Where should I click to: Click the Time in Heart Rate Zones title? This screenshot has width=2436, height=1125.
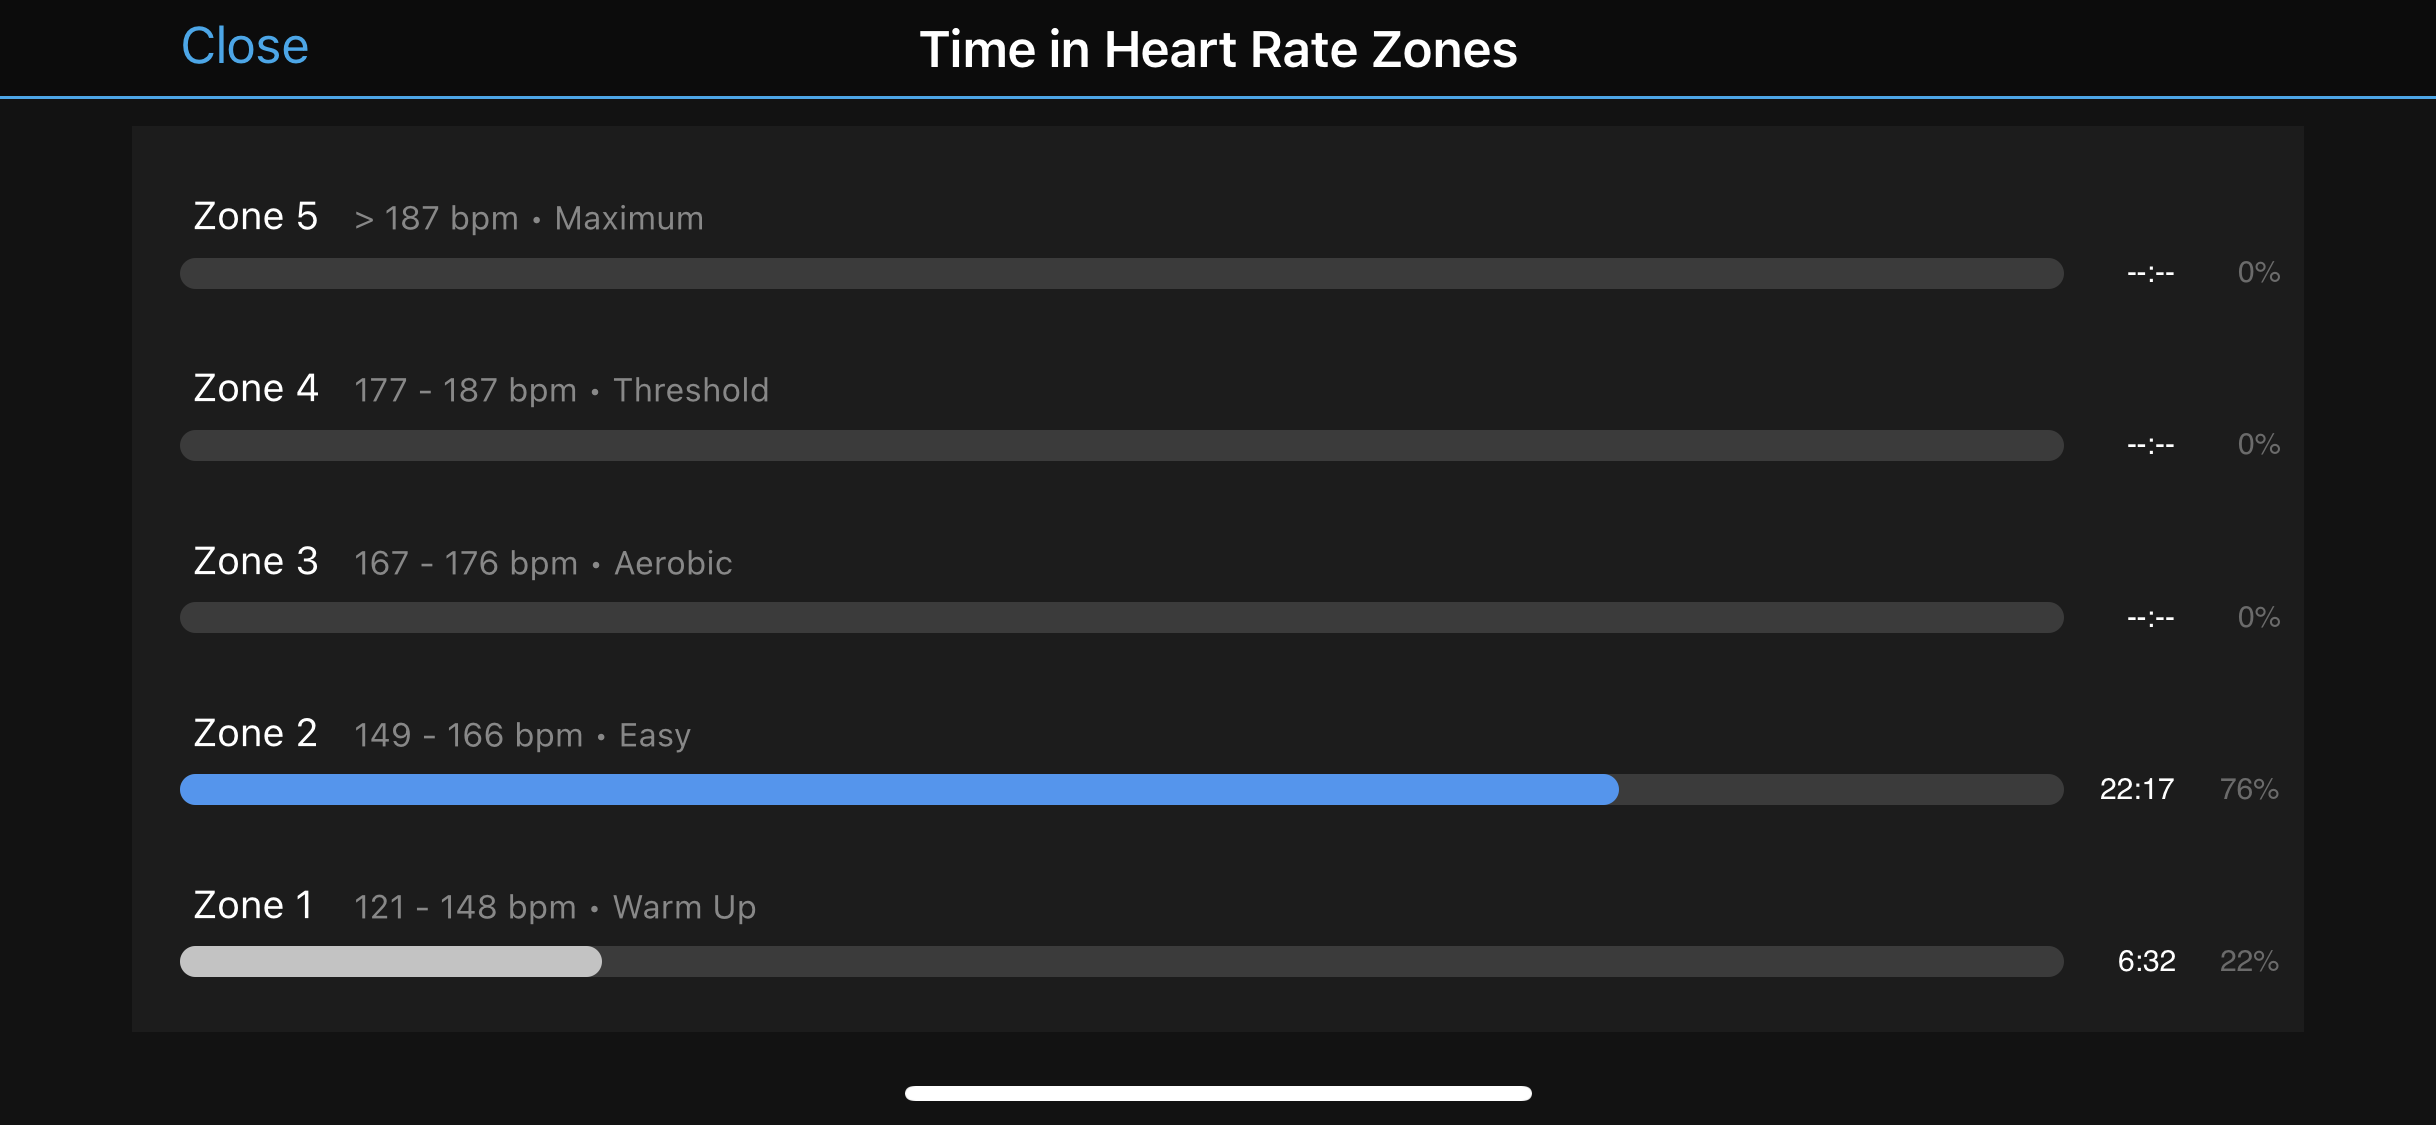tap(1218, 49)
